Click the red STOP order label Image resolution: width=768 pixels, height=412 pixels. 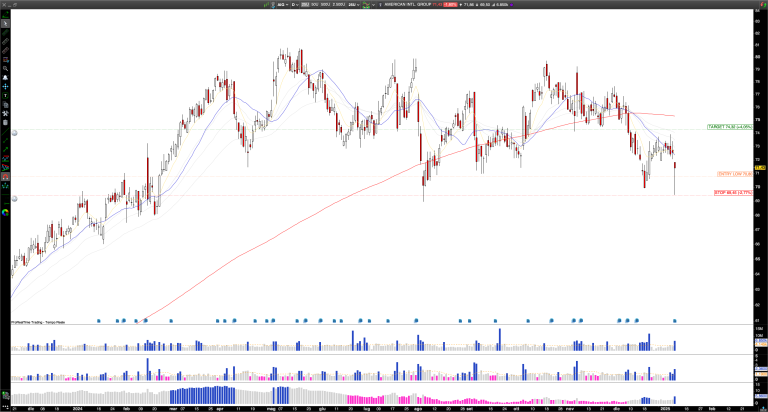point(732,193)
